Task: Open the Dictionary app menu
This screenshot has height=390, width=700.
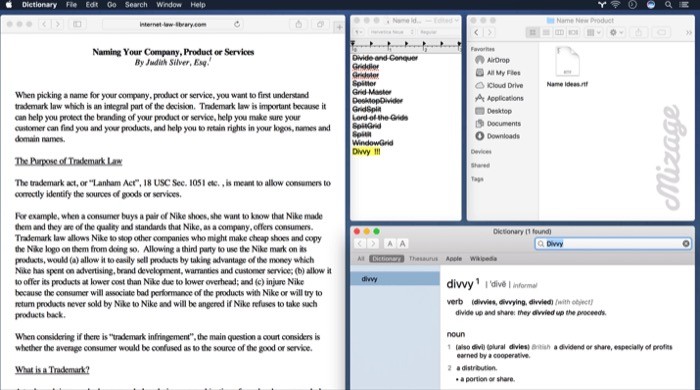Action: point(39,4)
